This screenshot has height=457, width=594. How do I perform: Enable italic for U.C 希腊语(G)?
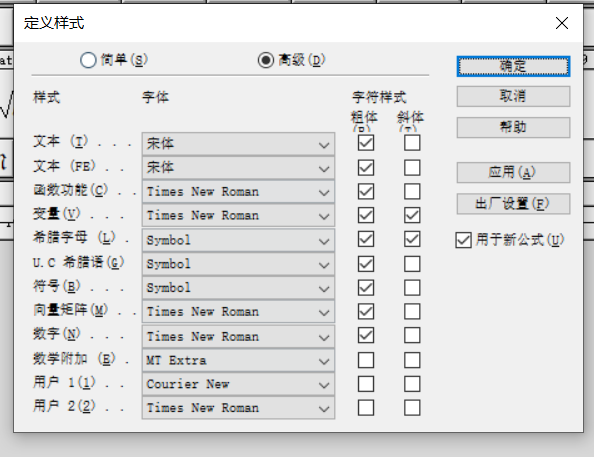(x=412, y=264)
